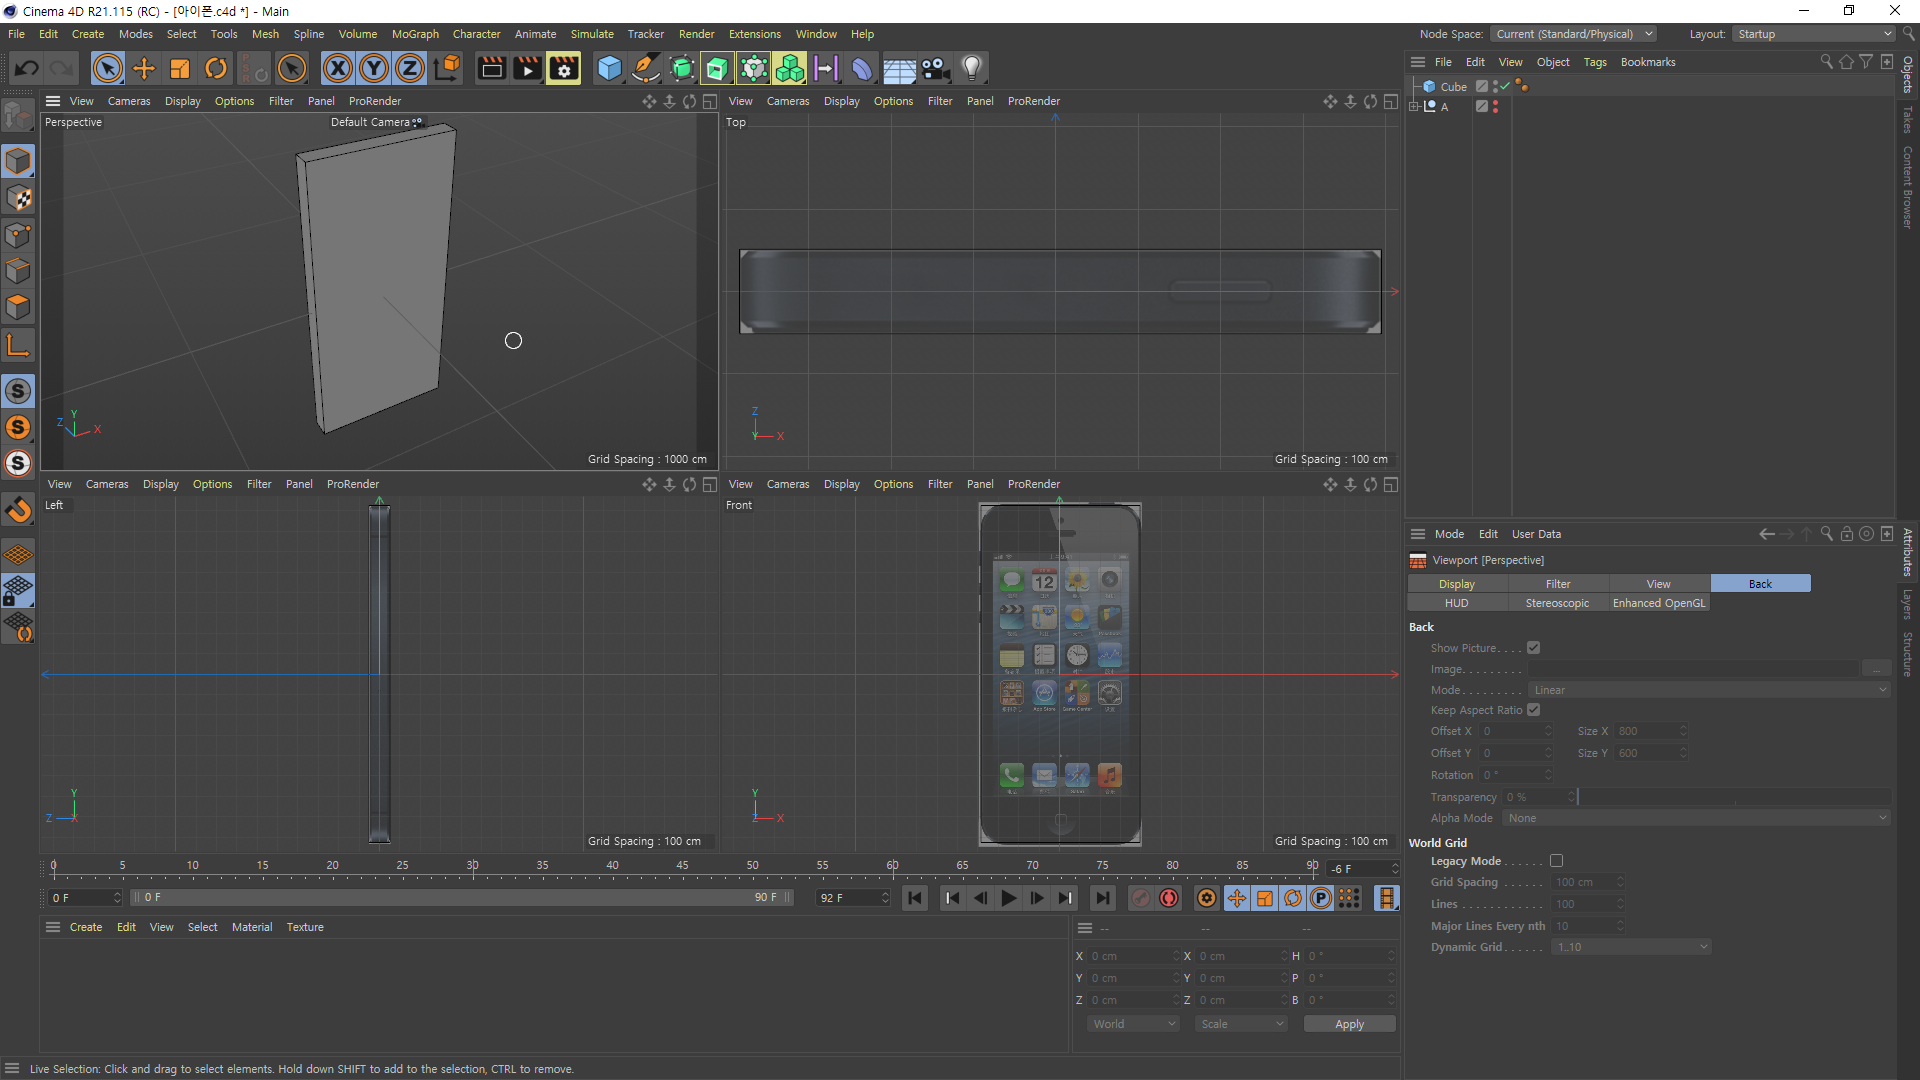Click the Scale tool icon

[180, 68]
